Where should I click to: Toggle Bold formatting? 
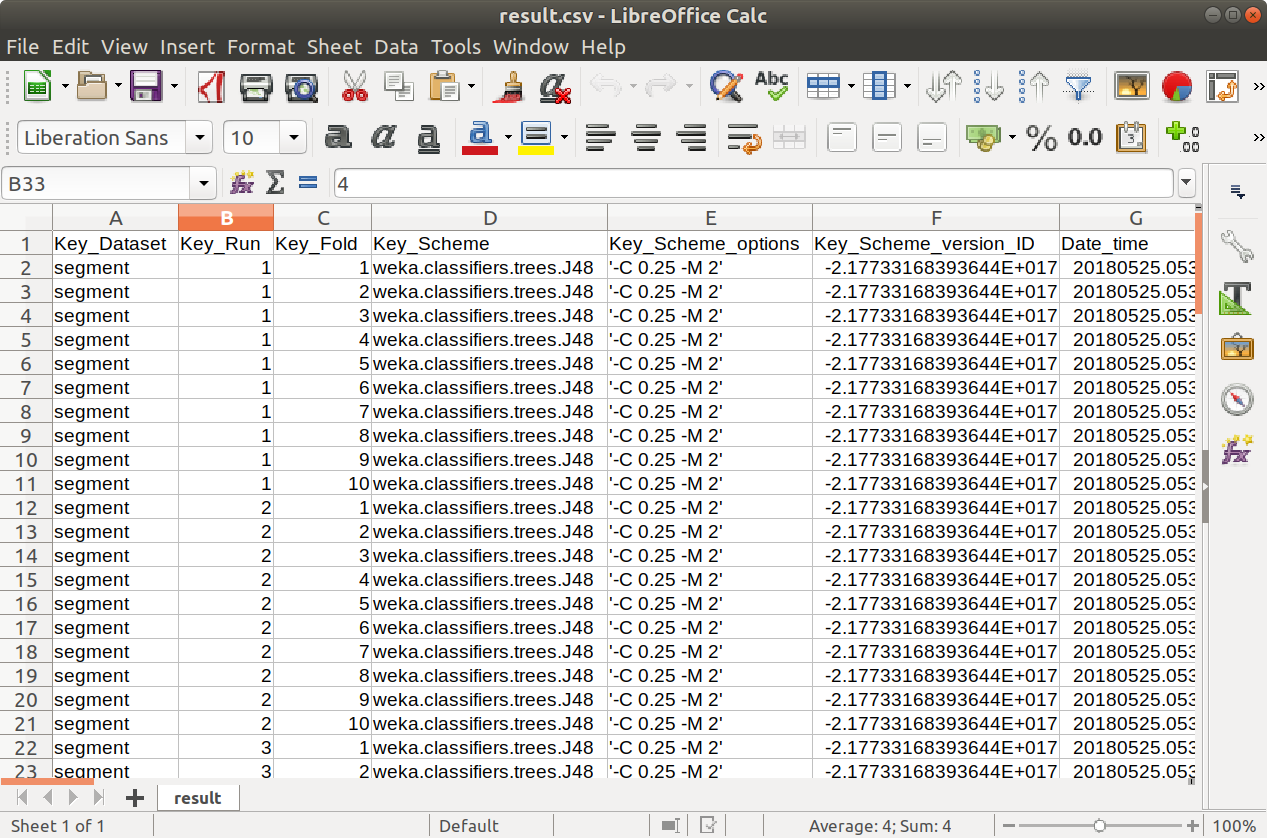pyautogui.click(x=339, y=138)
